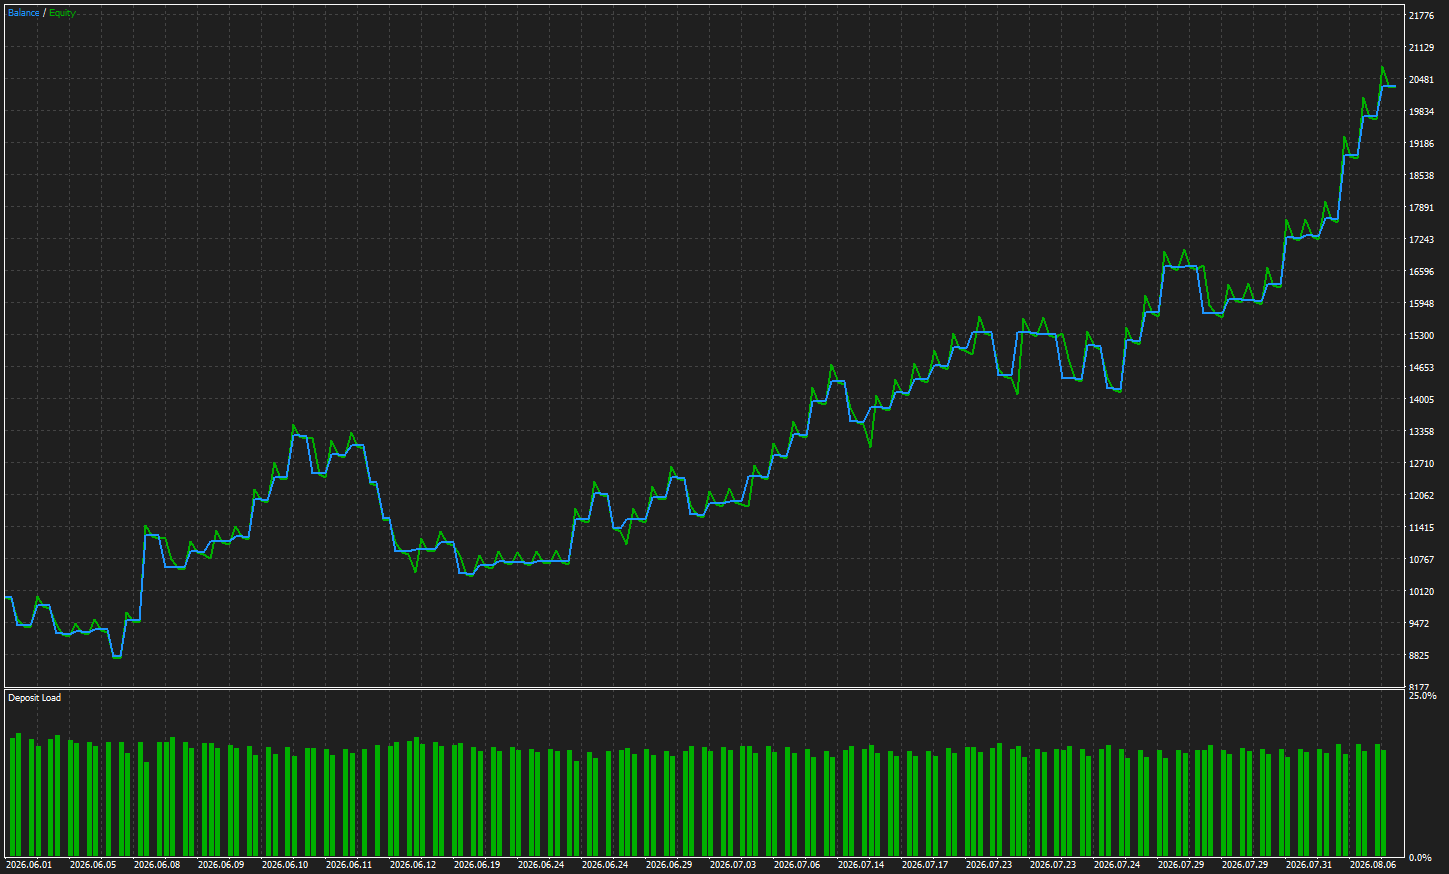The width and height of the screenshot is (1449, 874).
Task: Click the 14005 axis label
Action: point(1421,400)
